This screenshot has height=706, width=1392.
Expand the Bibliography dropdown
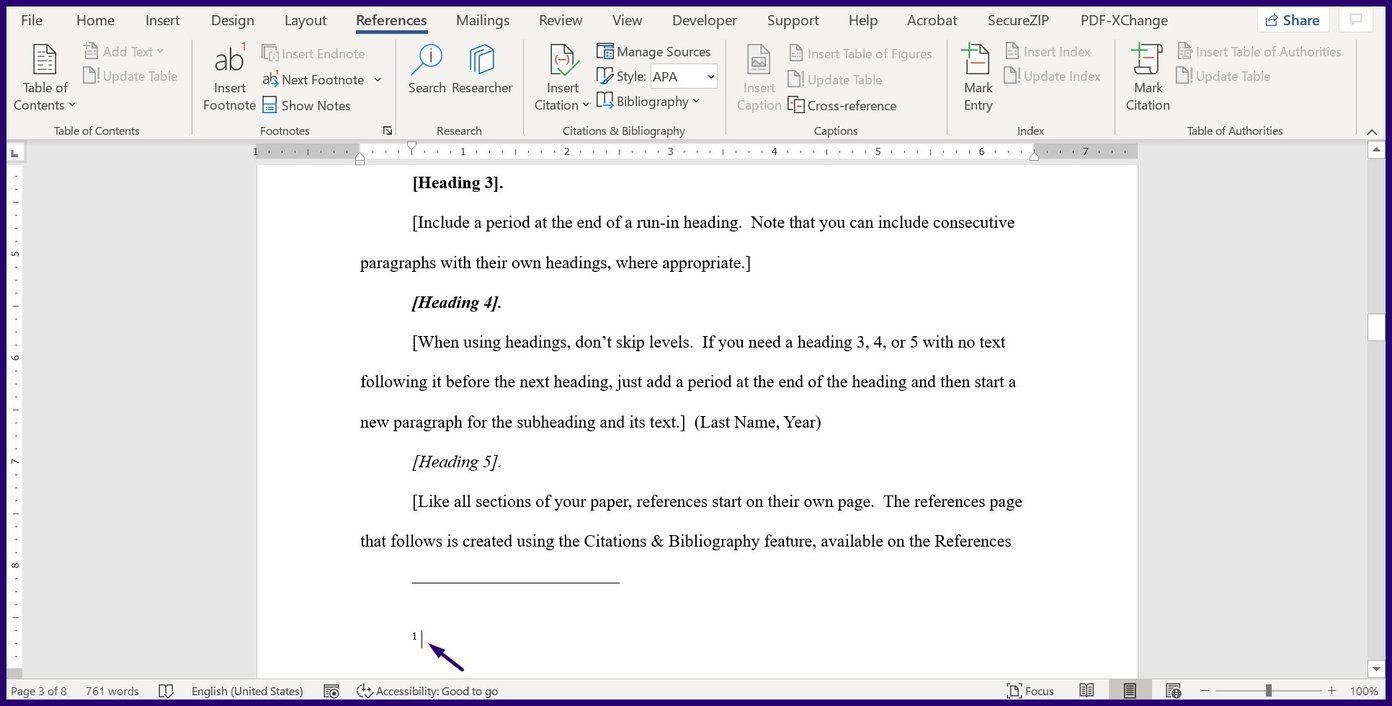click(648, 101)
